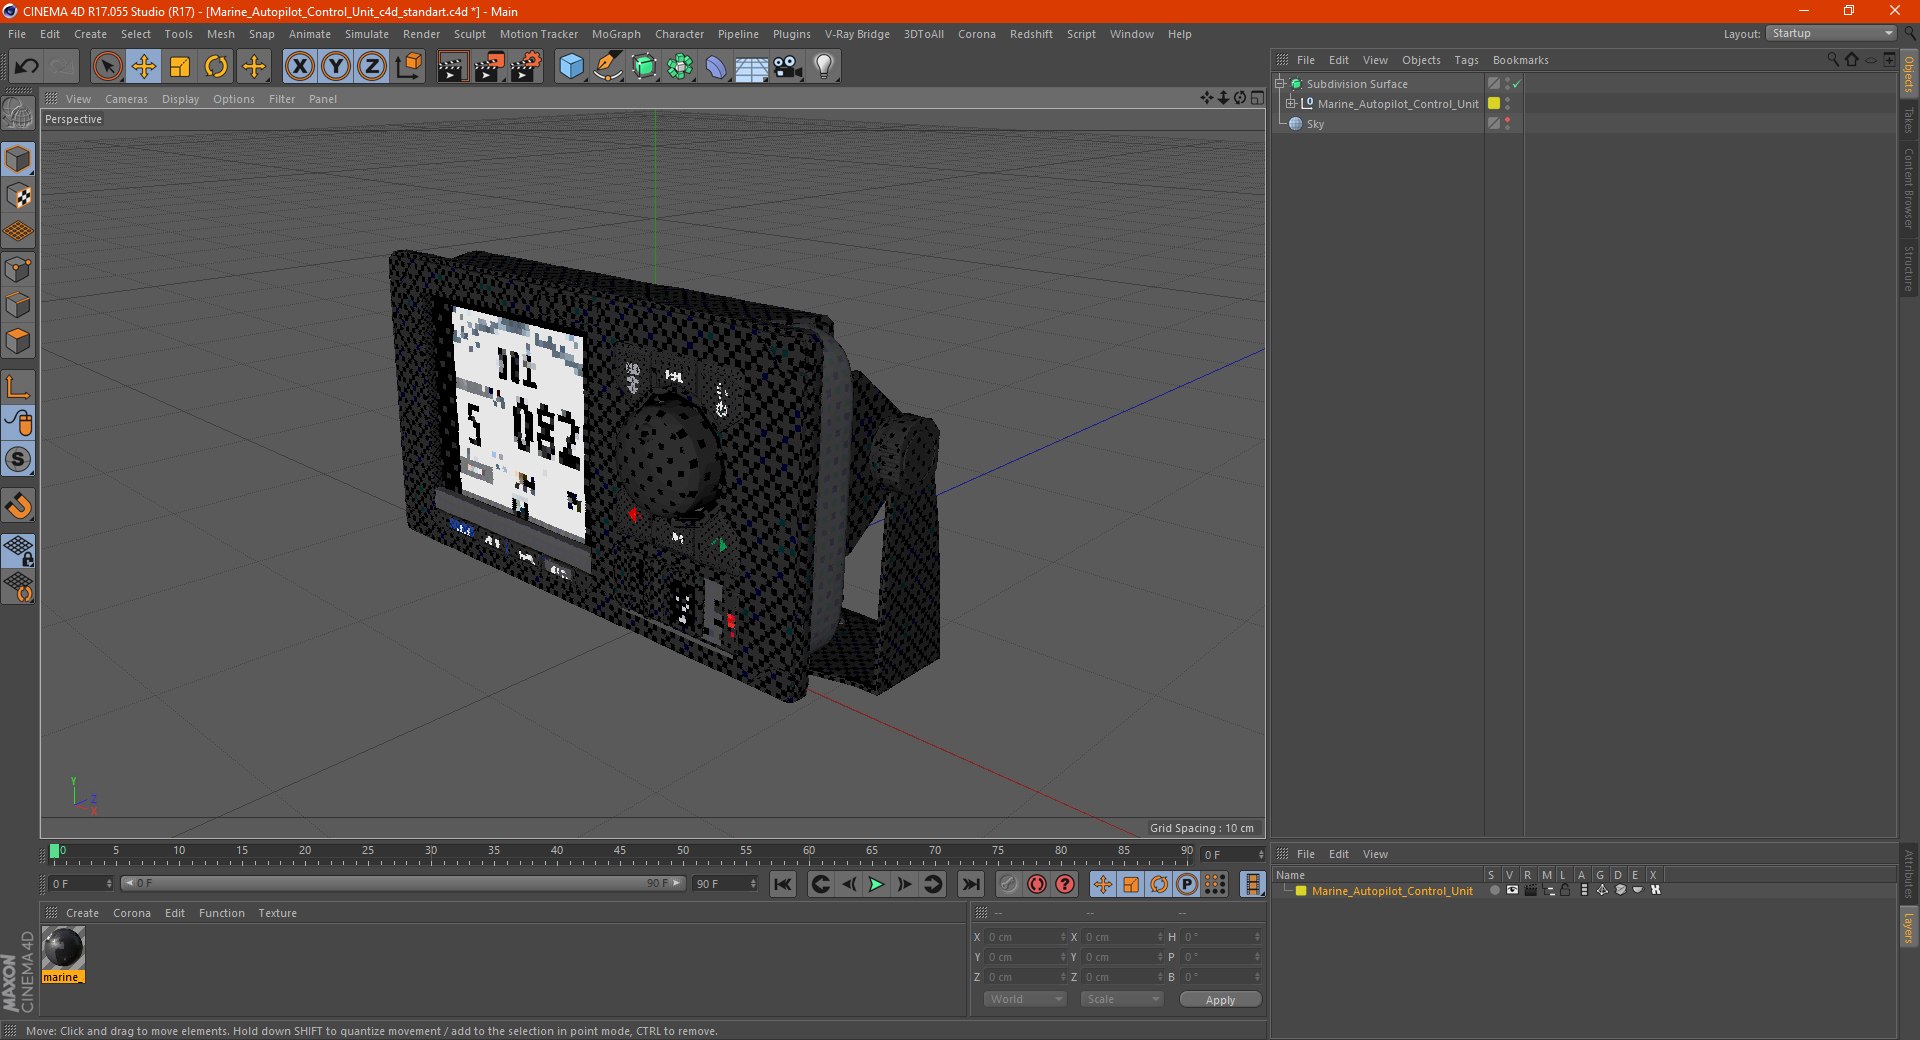Switch to Texture mode checkered icon

coord(19,196)
